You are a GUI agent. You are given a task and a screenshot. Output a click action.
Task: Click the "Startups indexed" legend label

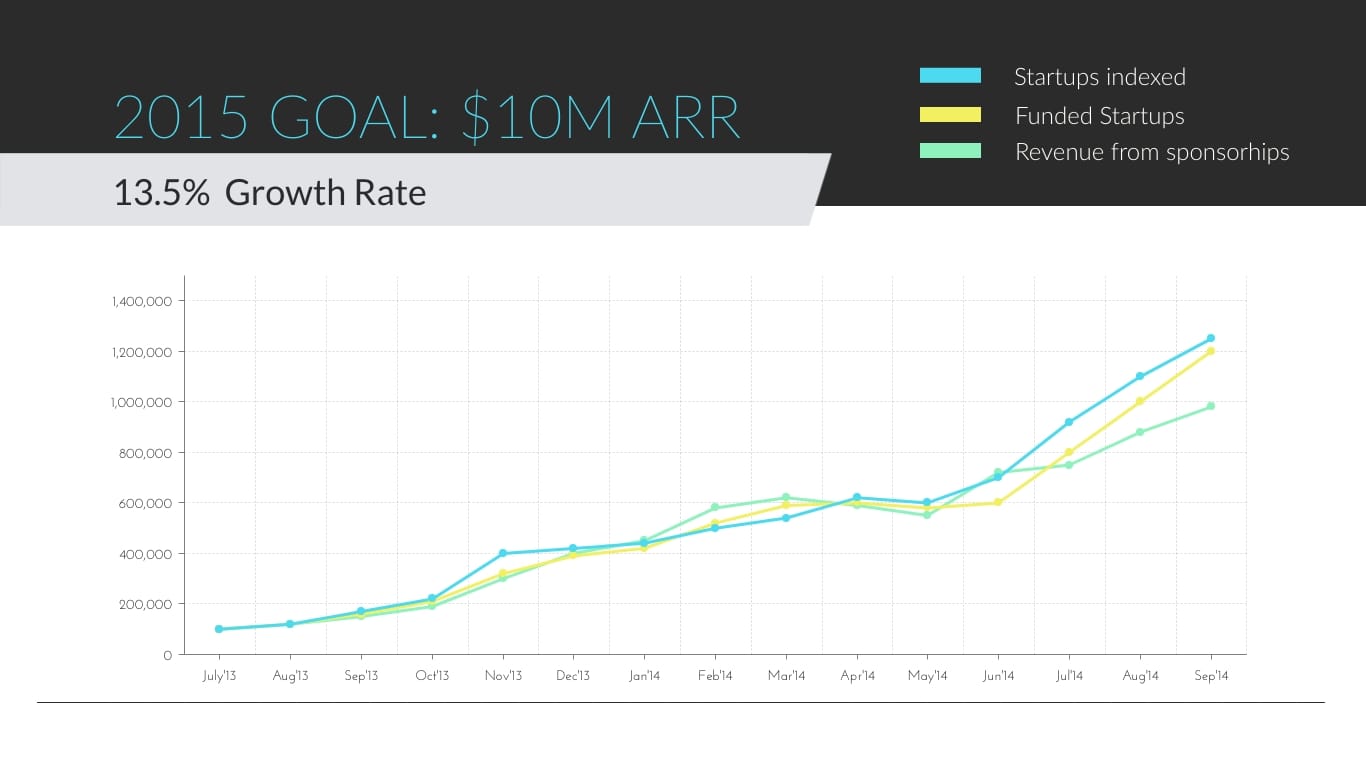[x=1099, y=77]
